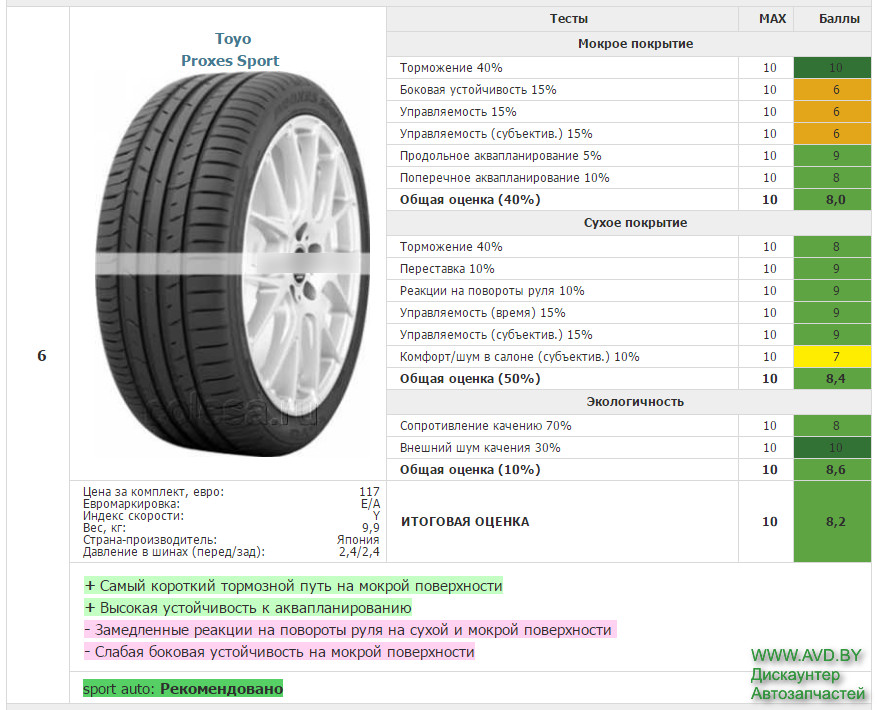Select the 'Страна-производитель:' label

150,540
